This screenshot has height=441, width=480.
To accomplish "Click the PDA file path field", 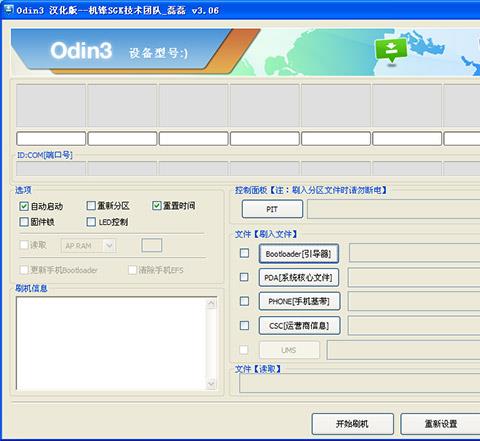I will (414, 277).
